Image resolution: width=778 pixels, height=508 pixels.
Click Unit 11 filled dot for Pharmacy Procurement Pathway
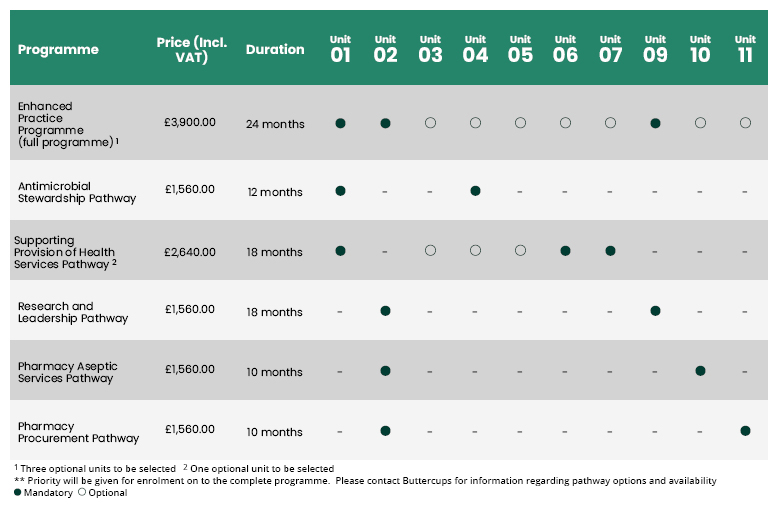click(x=745, y=431)
